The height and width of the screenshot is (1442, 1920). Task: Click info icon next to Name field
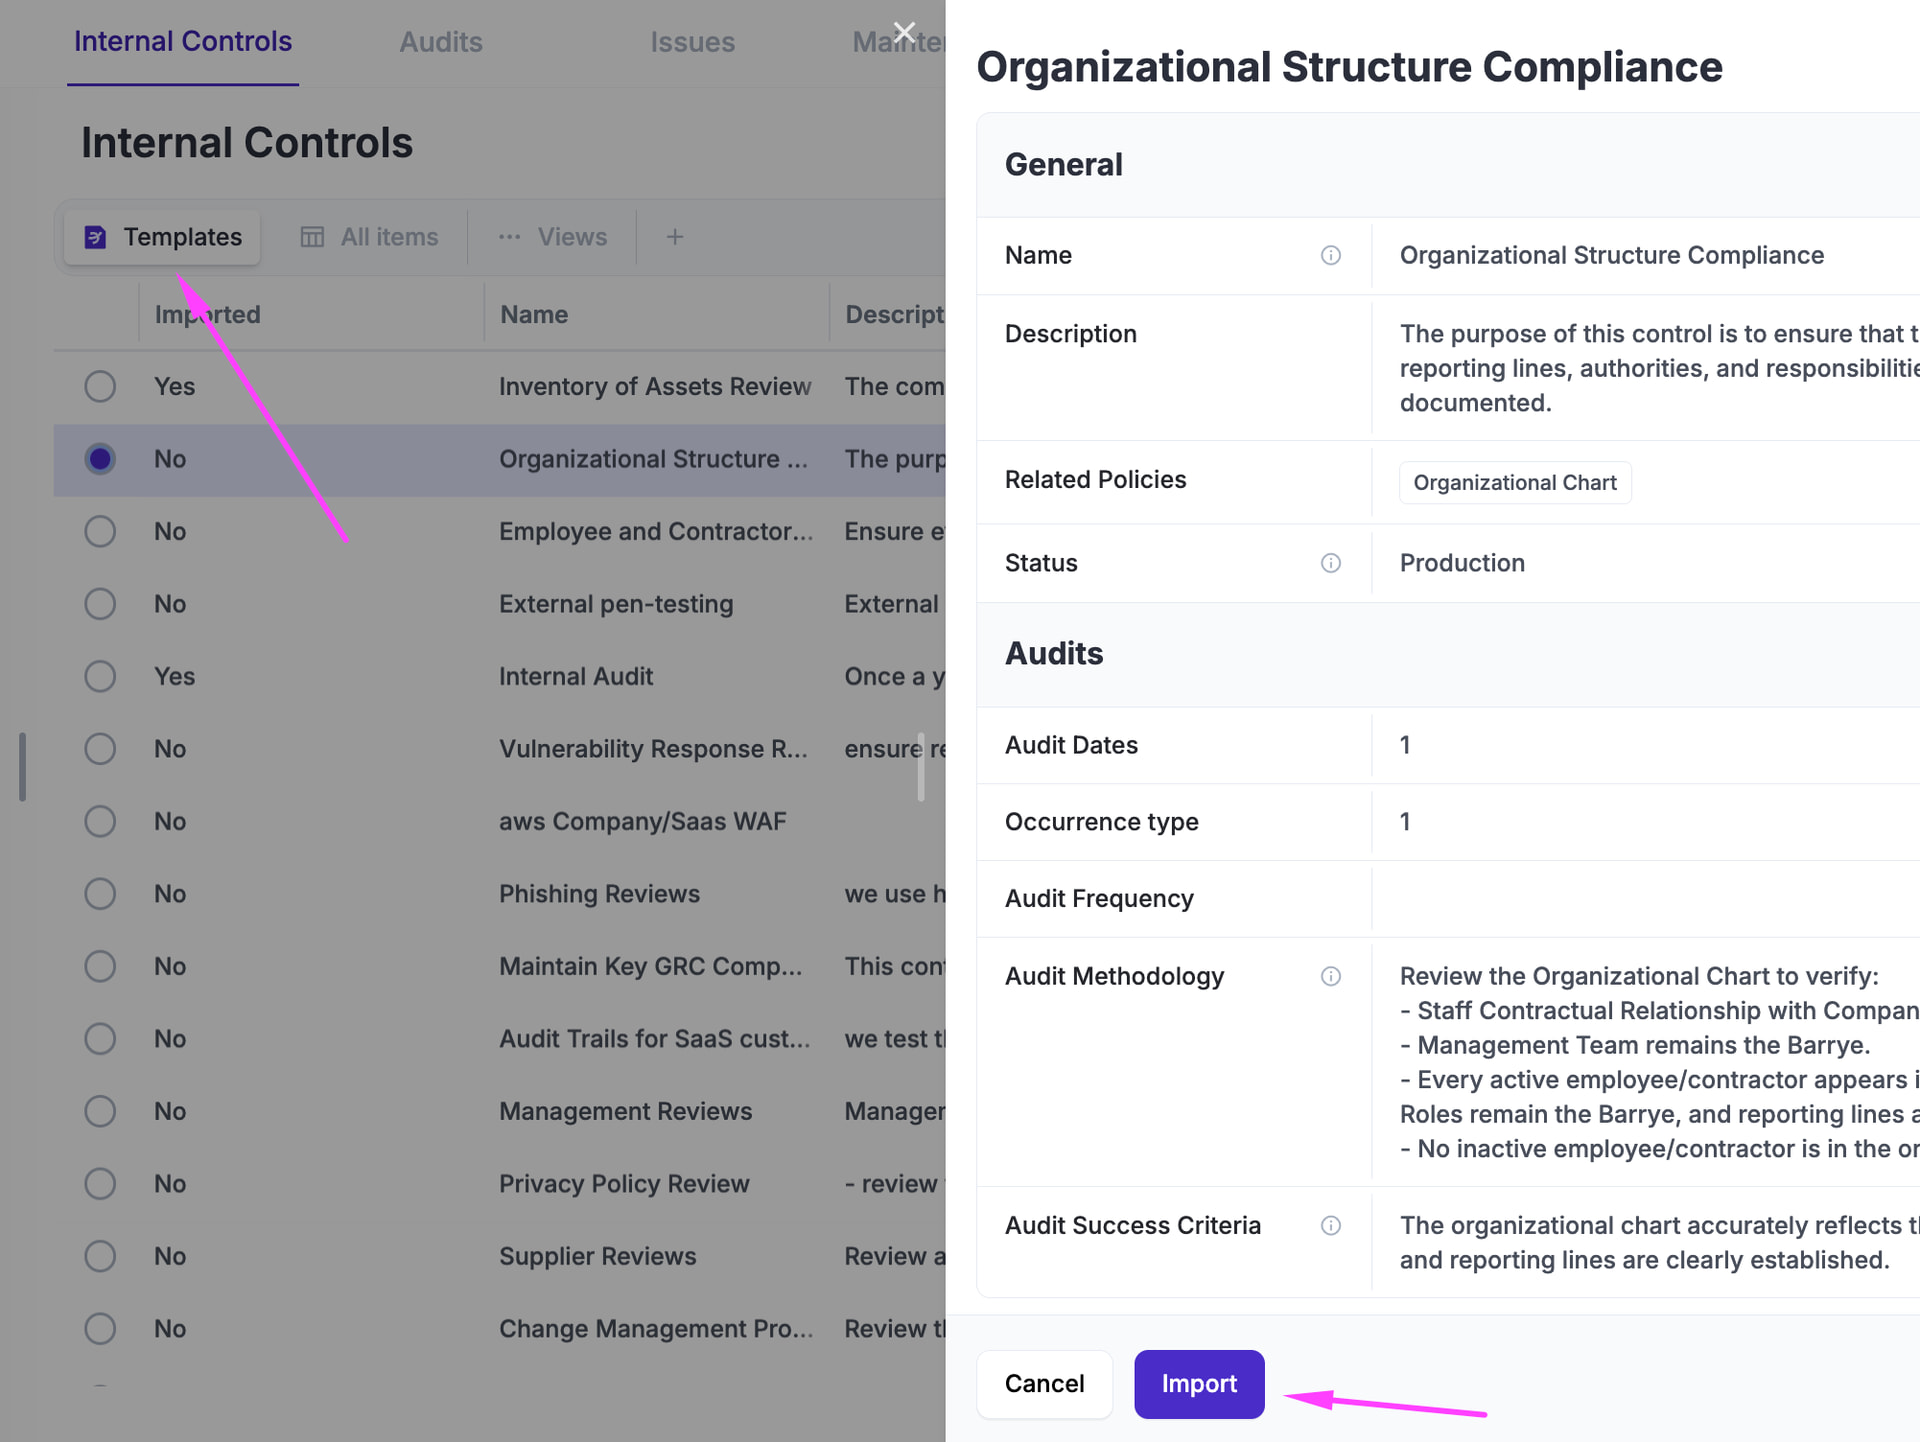tap(1330, 256)
